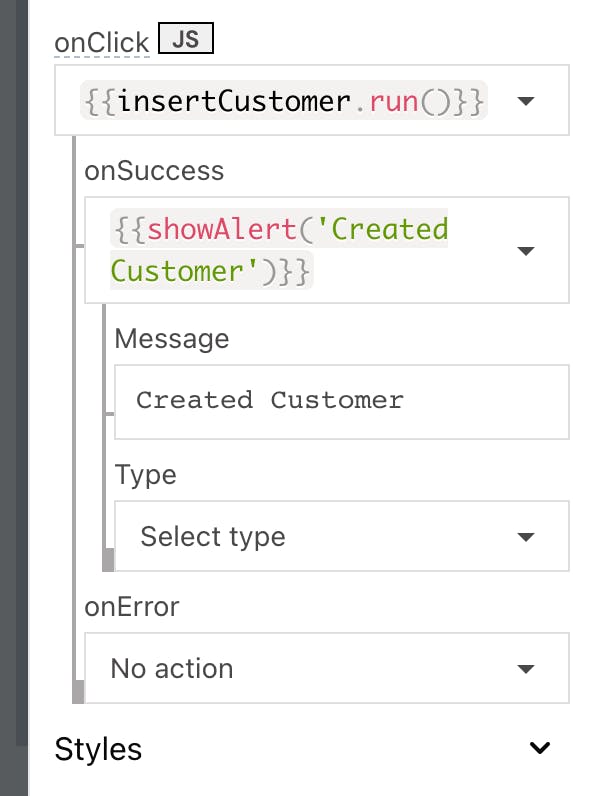The width and height of the screenshot is (606, 796).
Task: Click the Type field label
Action: click(145, 474)
